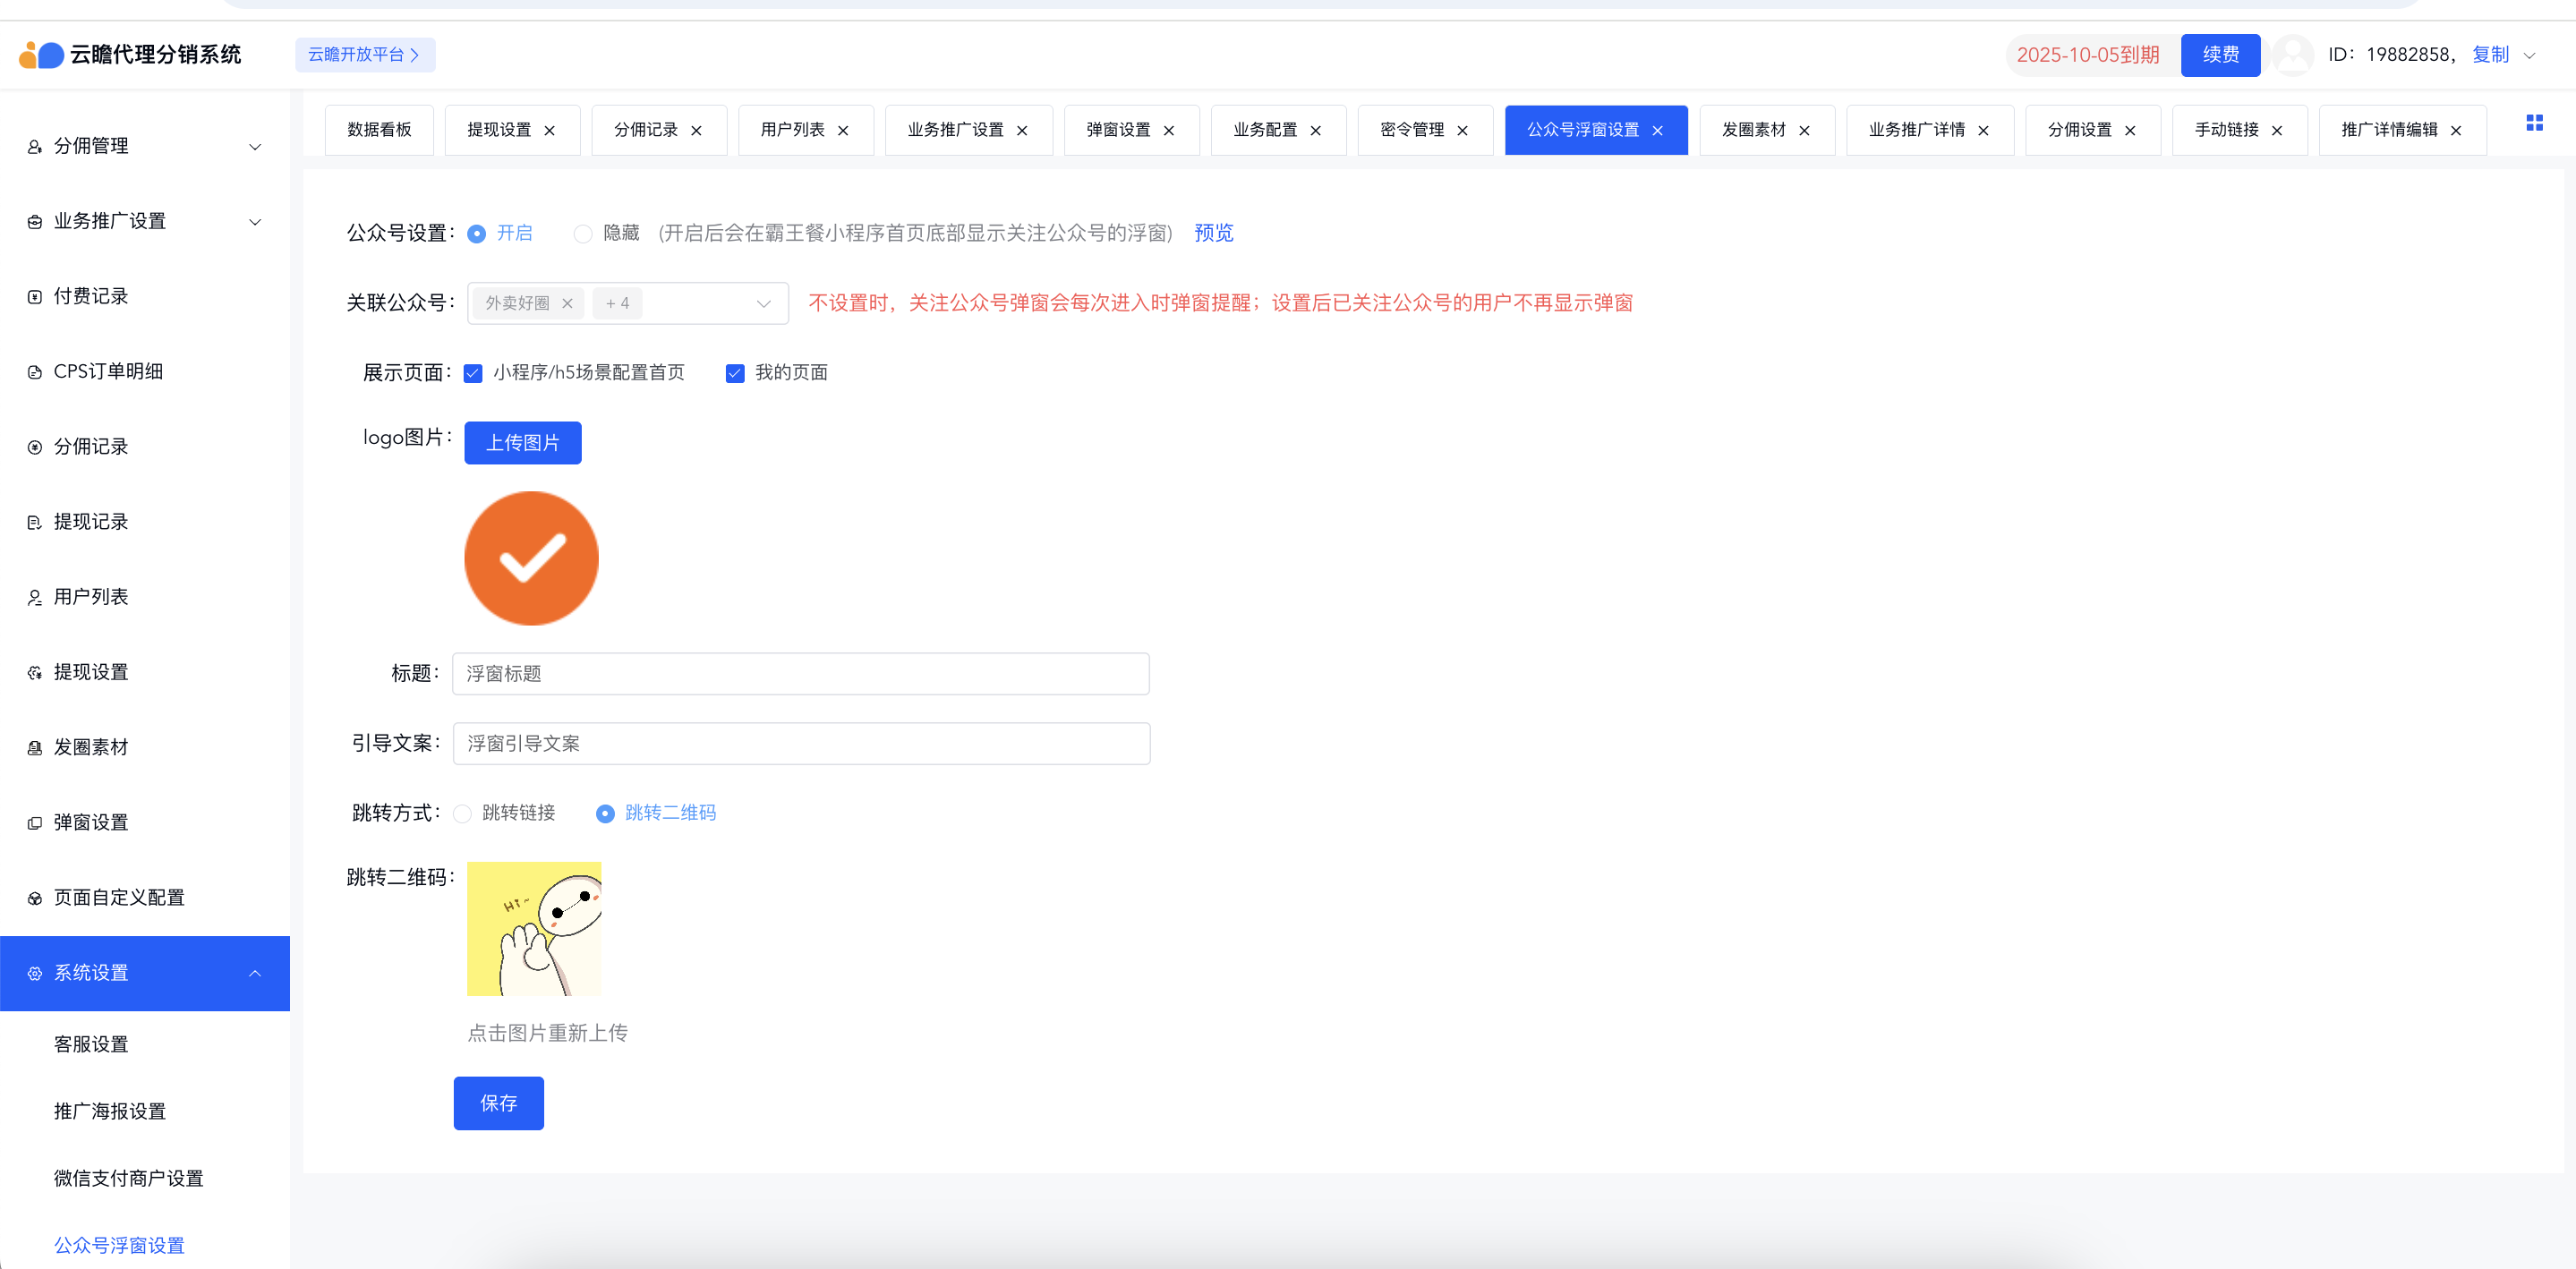
Task: Select the 跳转链接 radio option
Action: (x=462, y=814)
